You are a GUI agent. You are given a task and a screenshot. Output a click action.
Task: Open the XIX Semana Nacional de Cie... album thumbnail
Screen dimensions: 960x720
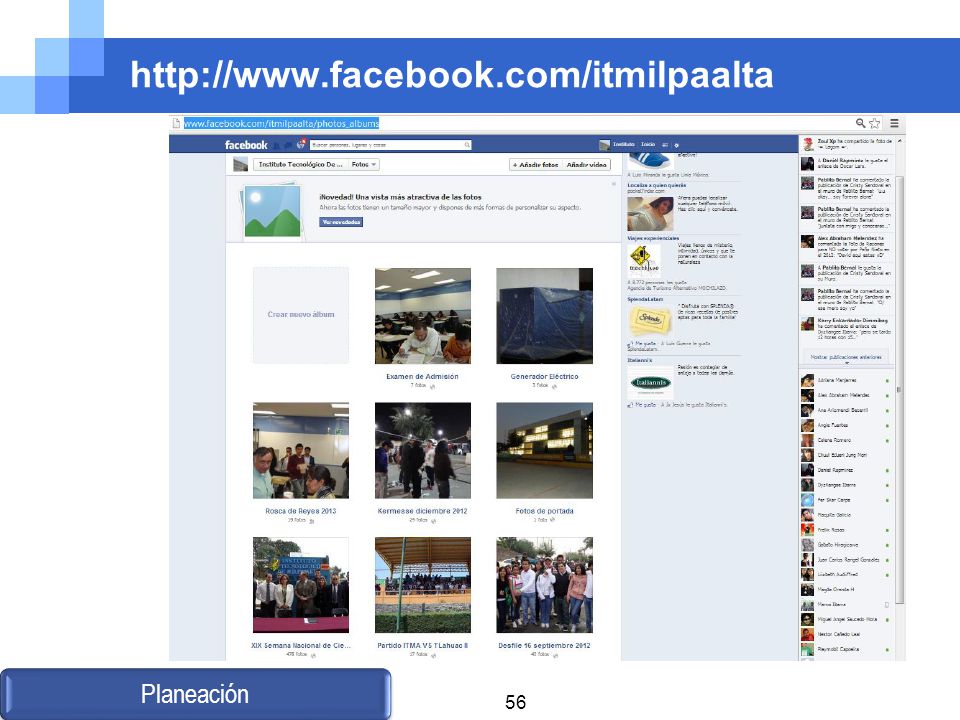click(301, 585)
